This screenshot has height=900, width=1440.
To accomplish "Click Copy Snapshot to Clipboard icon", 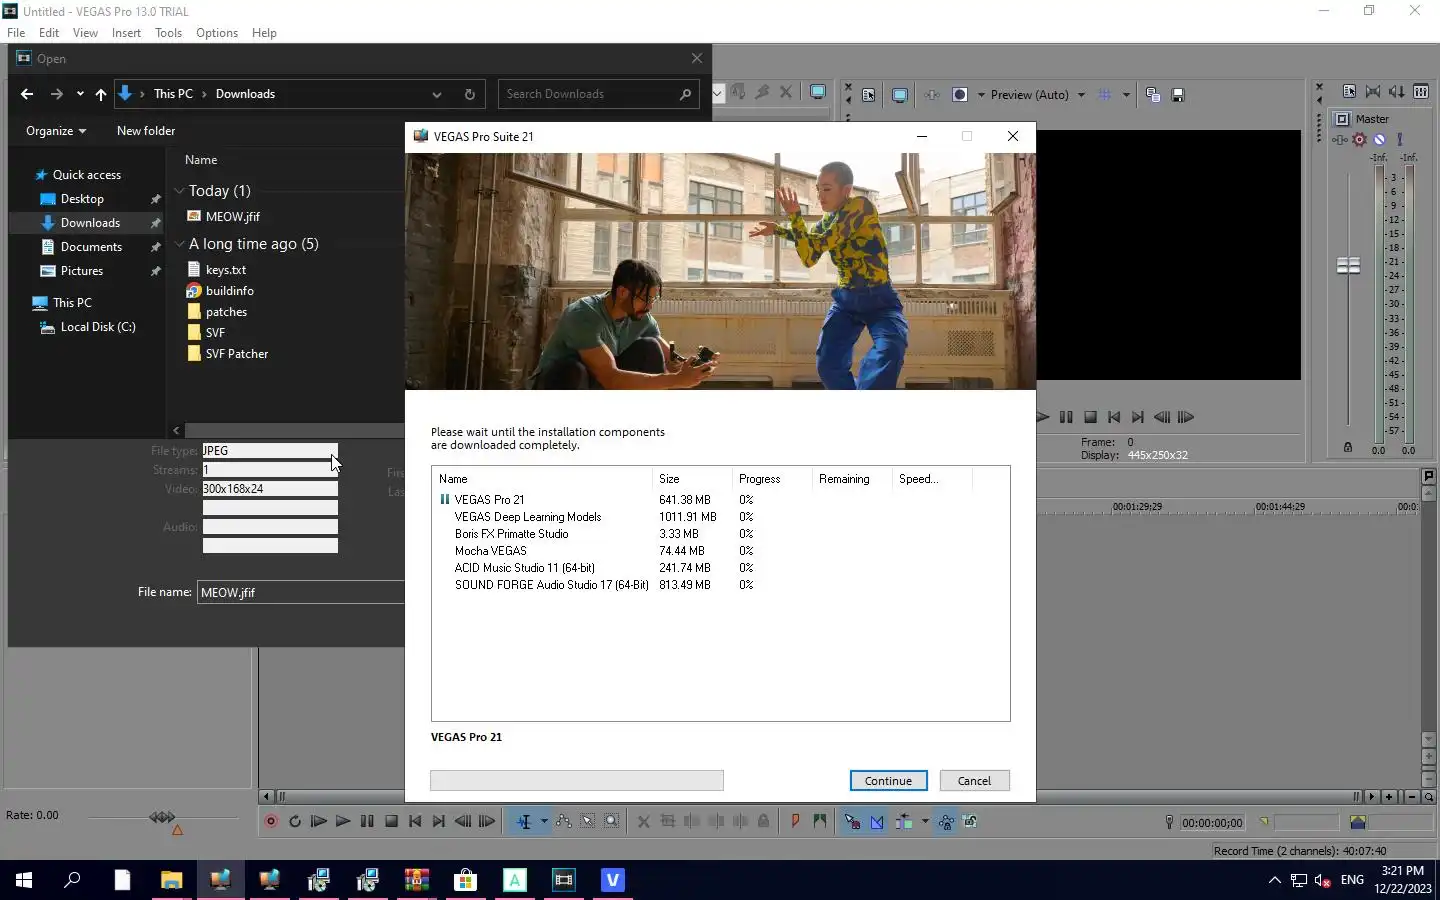I will click(1153, 95).
